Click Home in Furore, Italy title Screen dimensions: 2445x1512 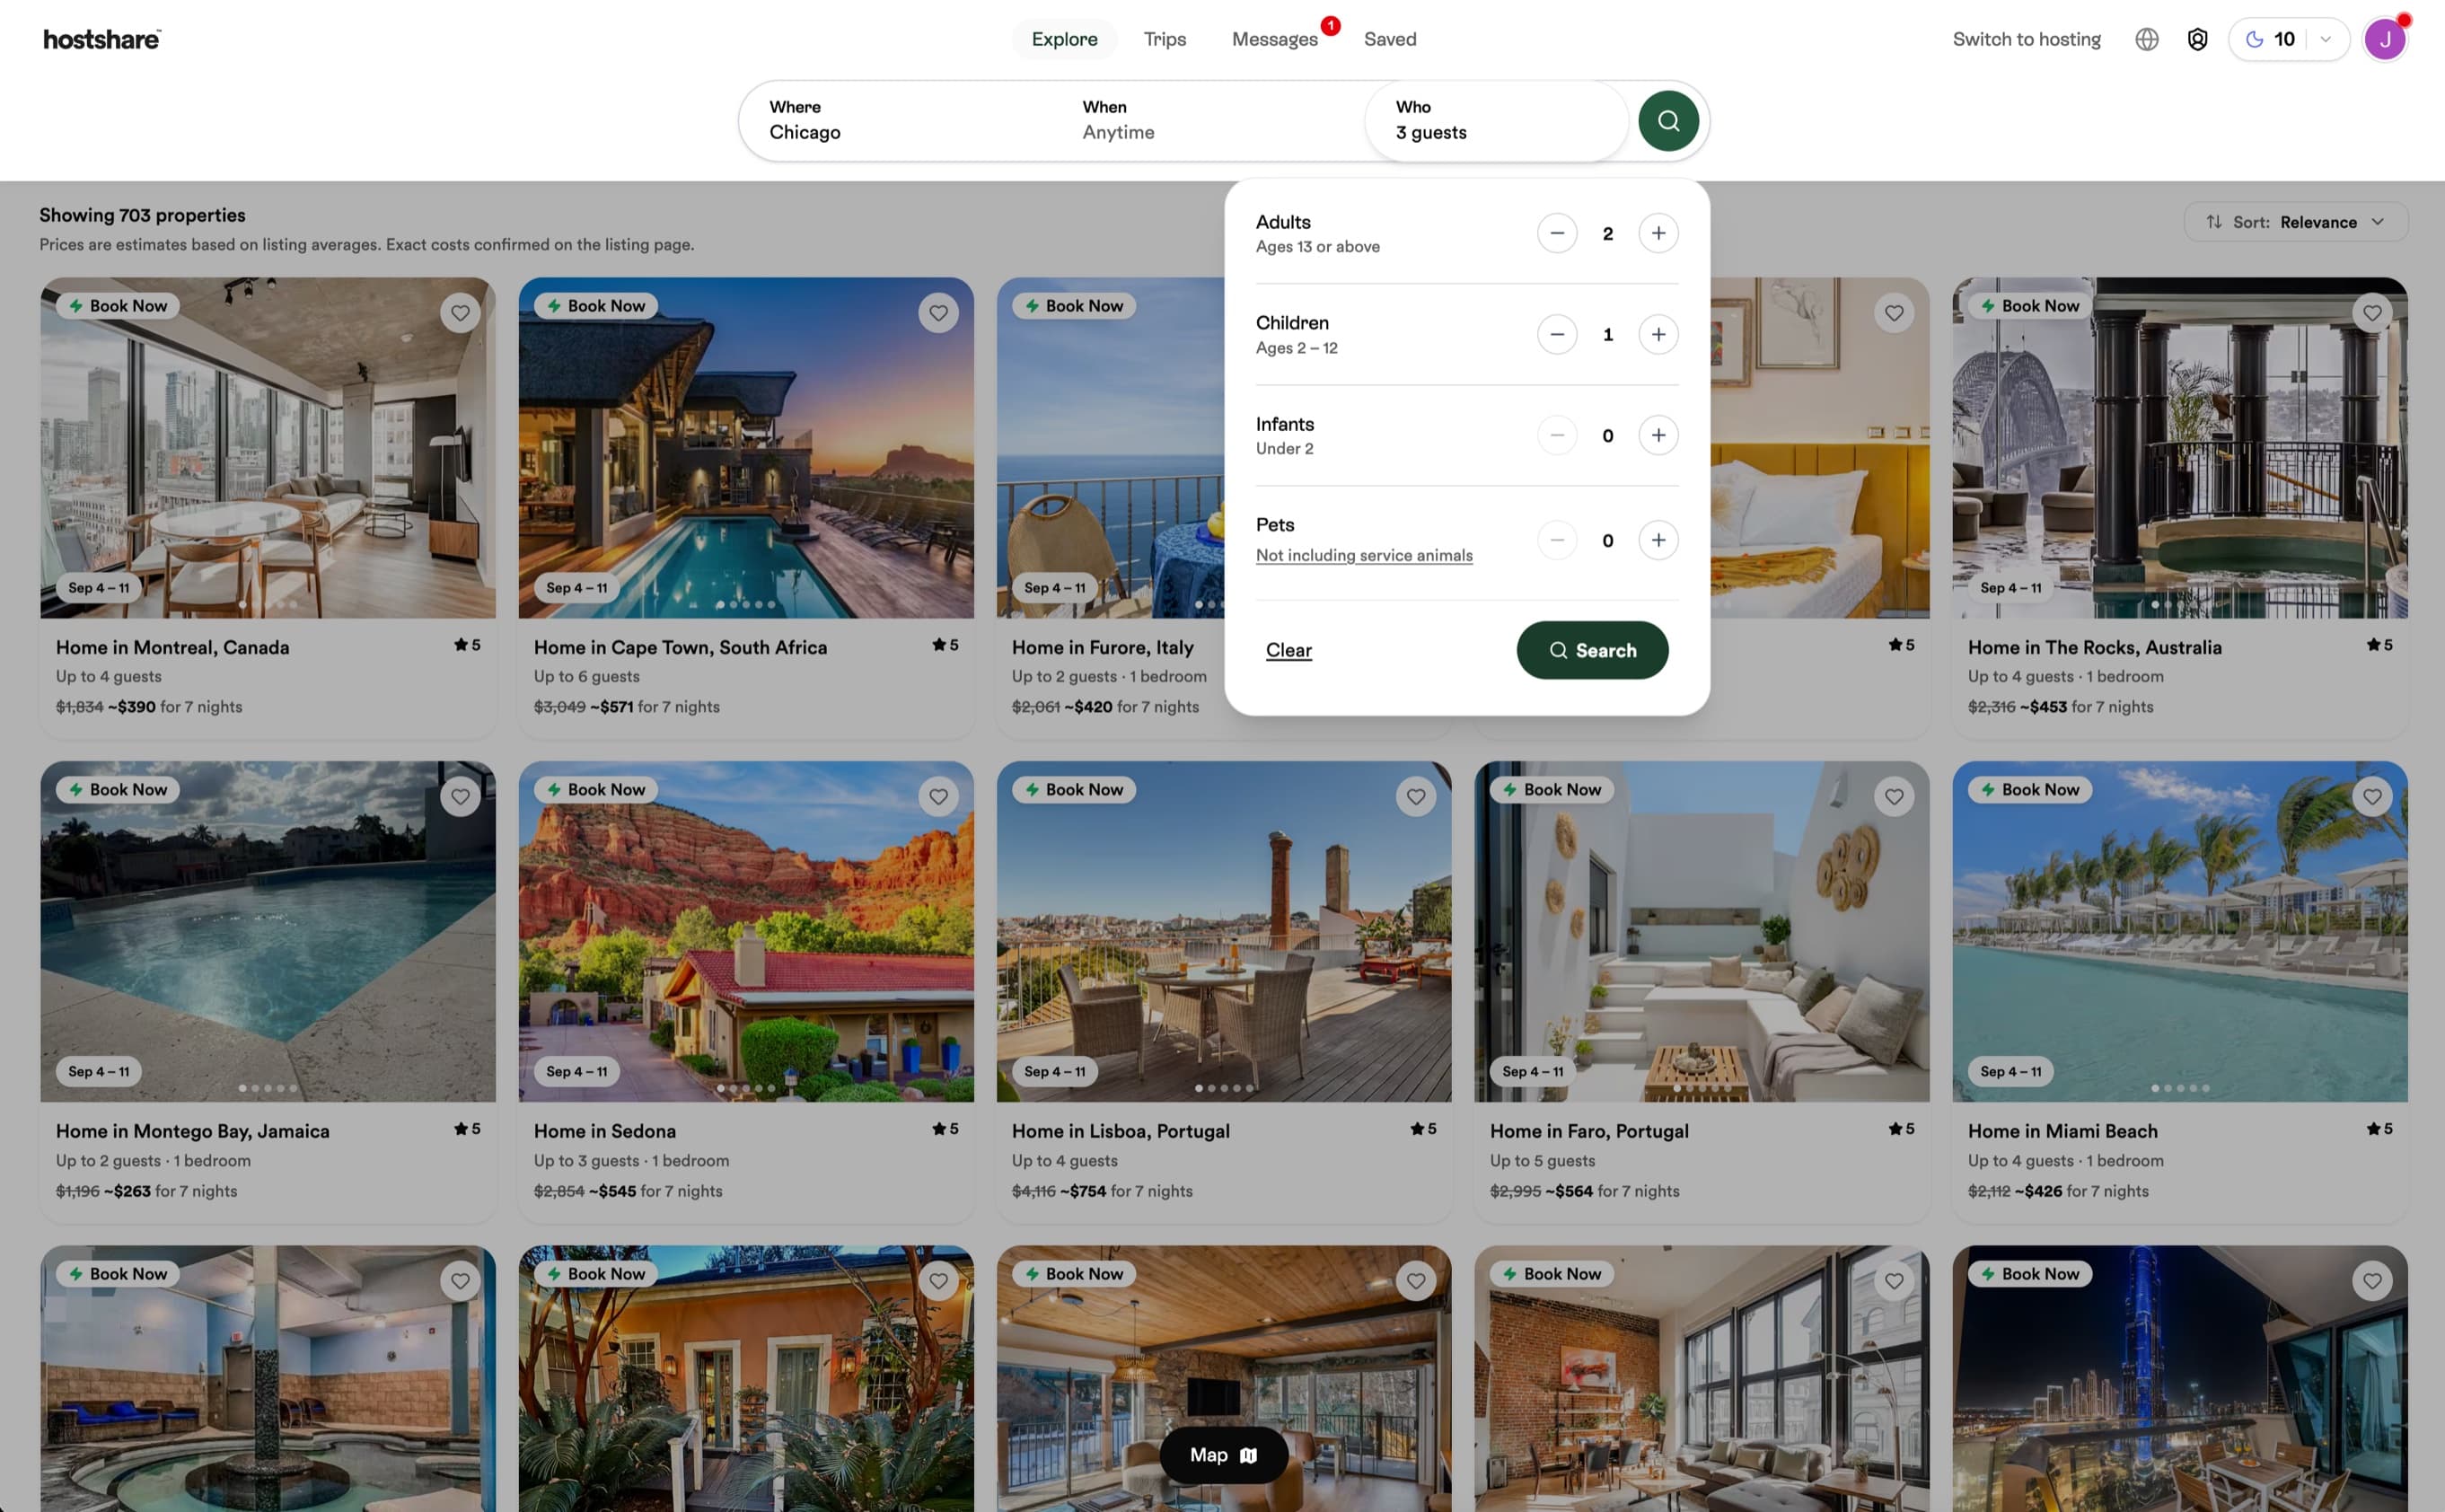pos(1102,648)
